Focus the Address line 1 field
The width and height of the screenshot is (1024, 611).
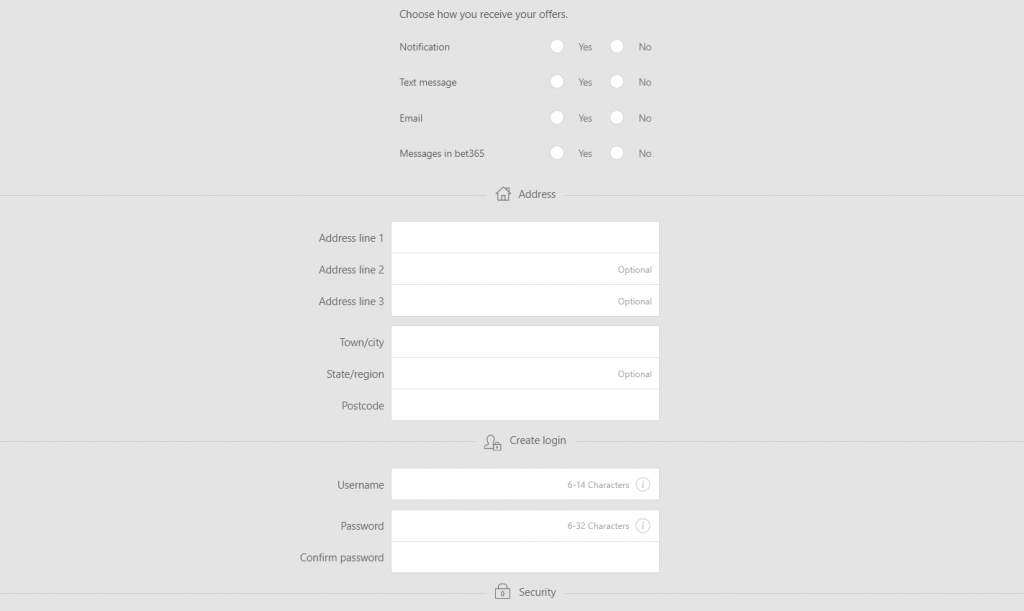[x=525, y=238]
